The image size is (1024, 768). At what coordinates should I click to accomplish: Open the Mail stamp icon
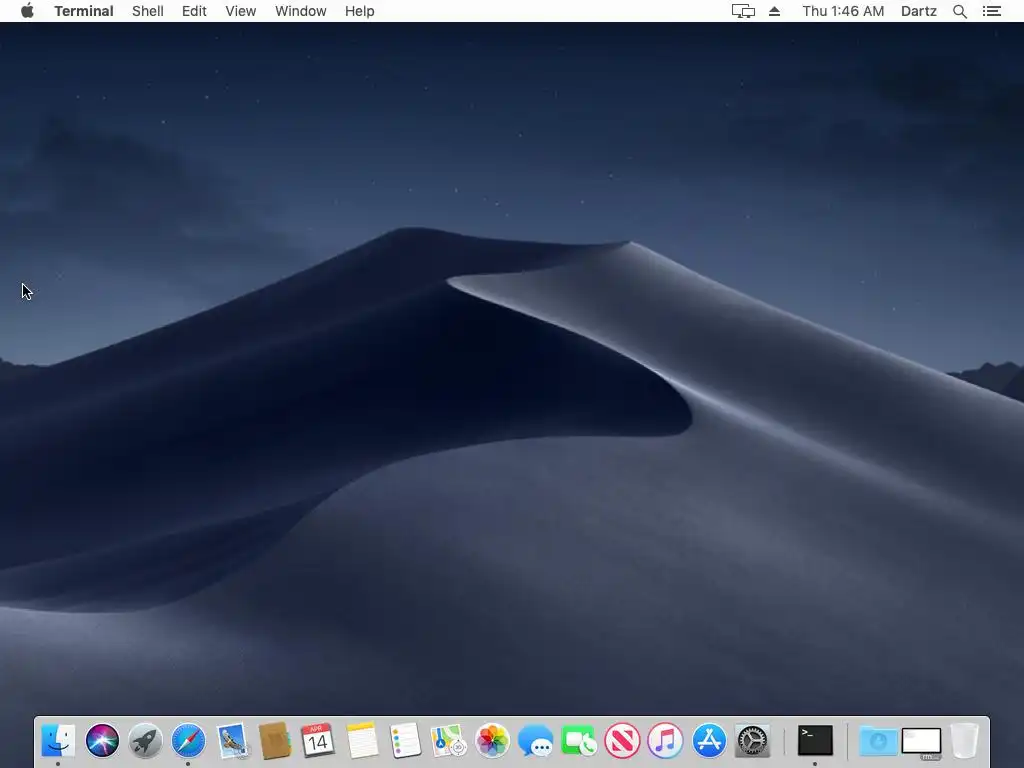(x=232, y=741)
